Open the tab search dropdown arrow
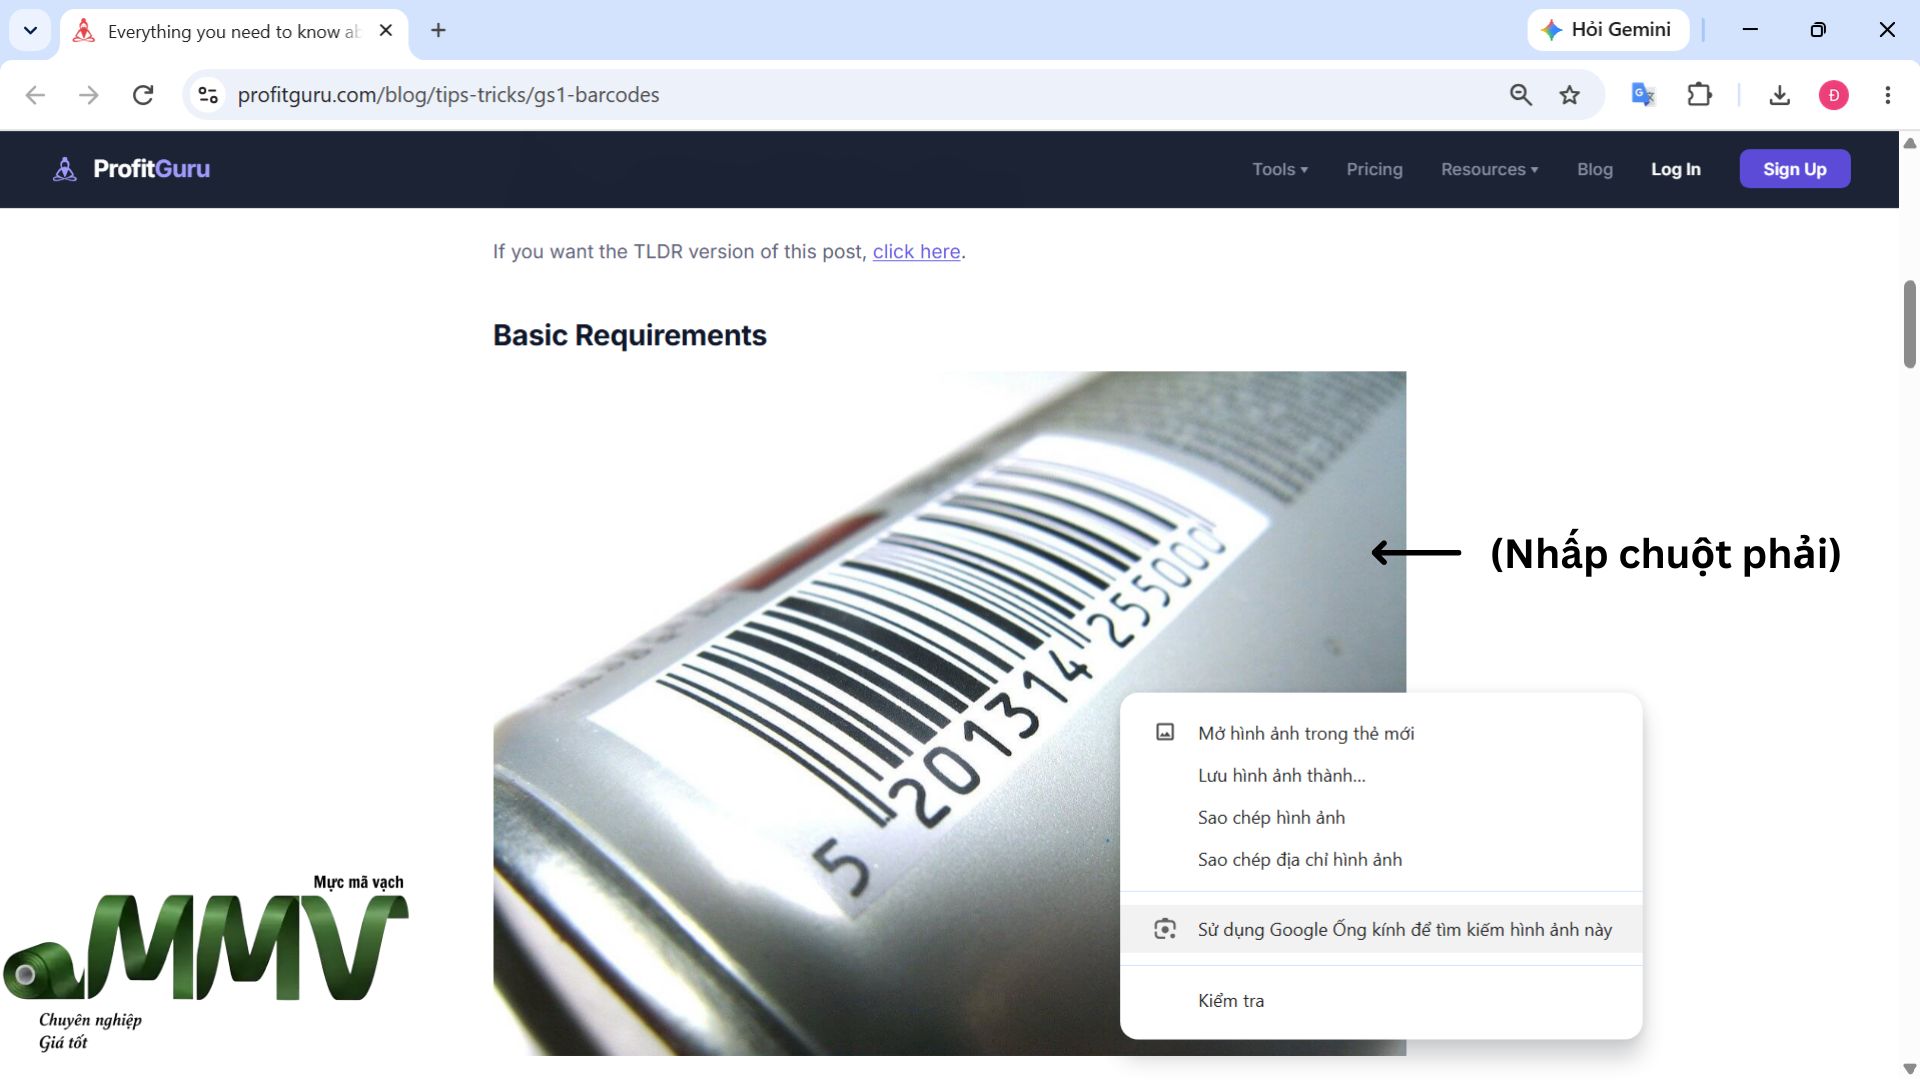Viewport: 1920px width, 1080px height. coord(30,30)
